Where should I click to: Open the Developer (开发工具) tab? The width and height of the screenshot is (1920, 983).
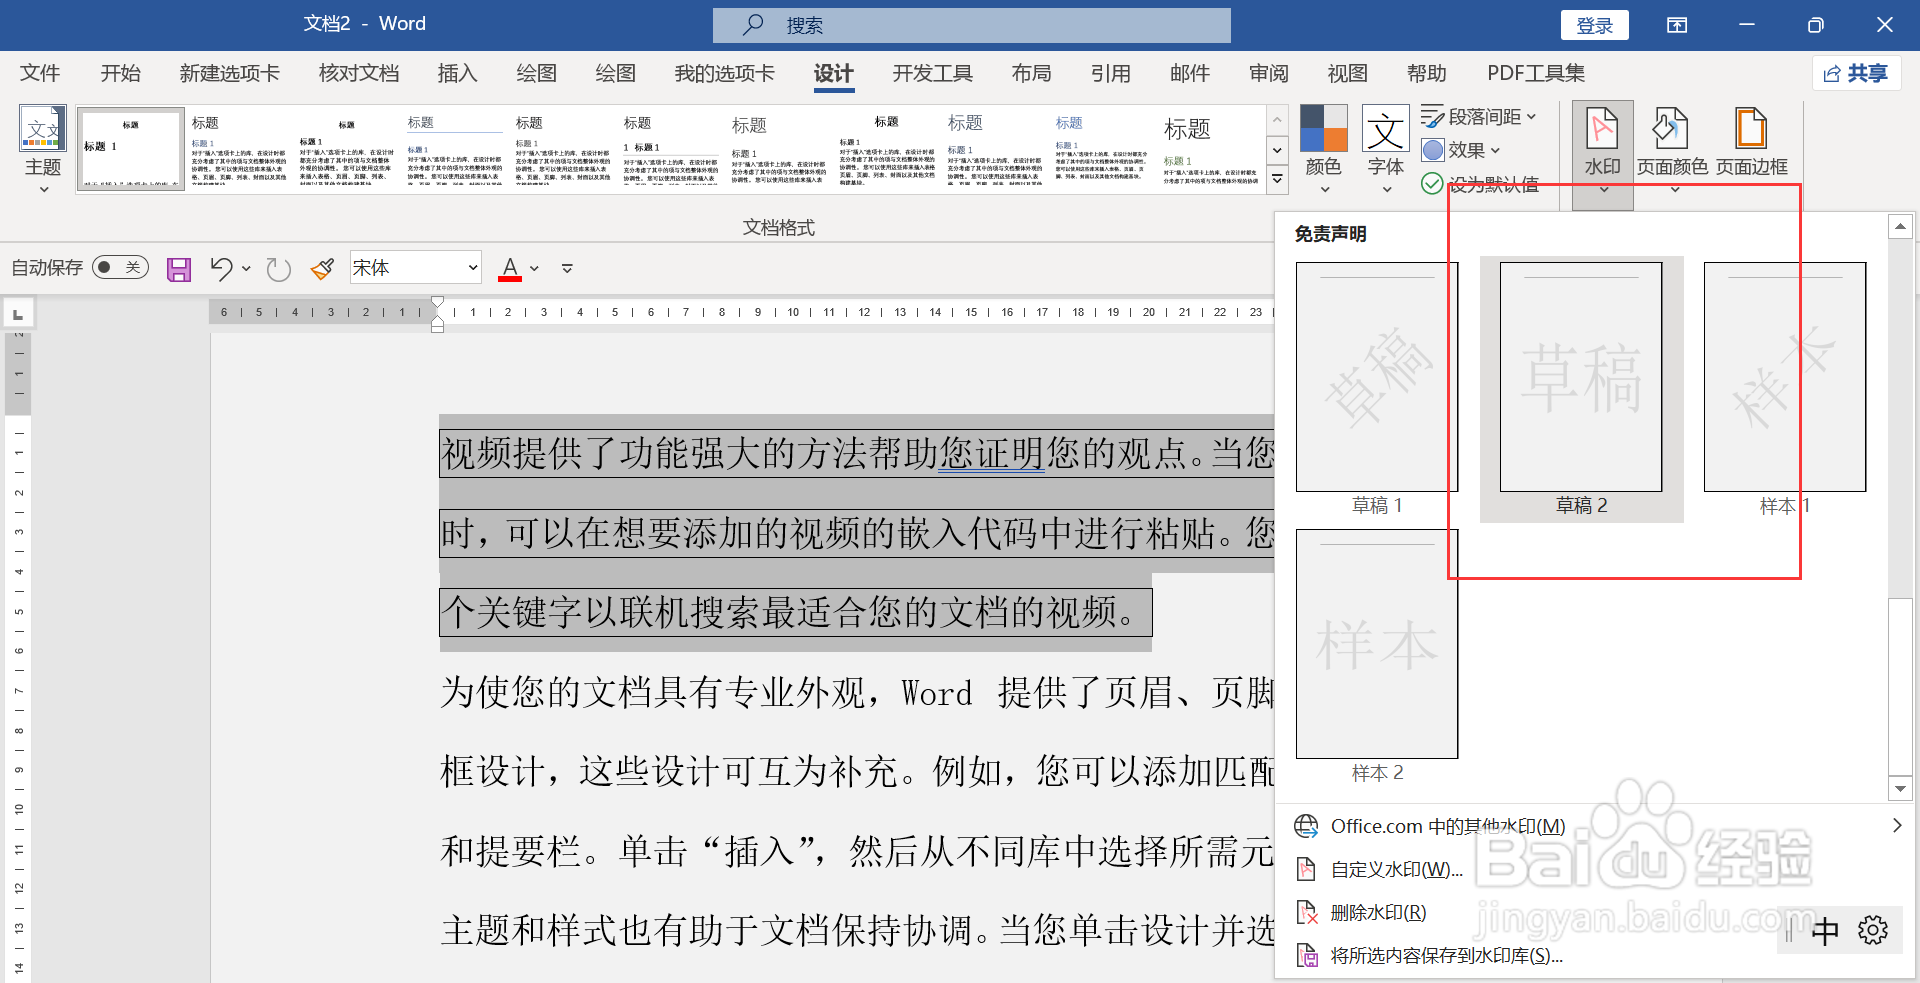(x=932, y=73)
